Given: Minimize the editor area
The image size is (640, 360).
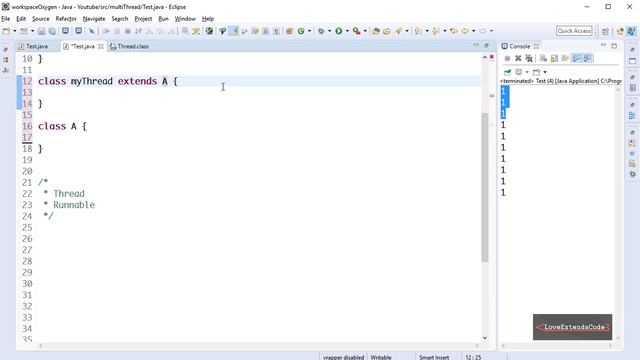Looking at the screenshot, I should (x=476, y=45).
